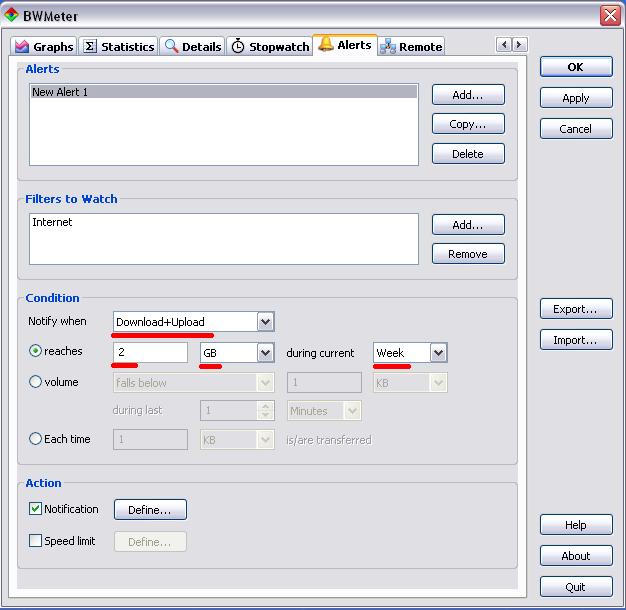
Task: Choose the 'Each time' radio option
Action: tap(36, 438)
